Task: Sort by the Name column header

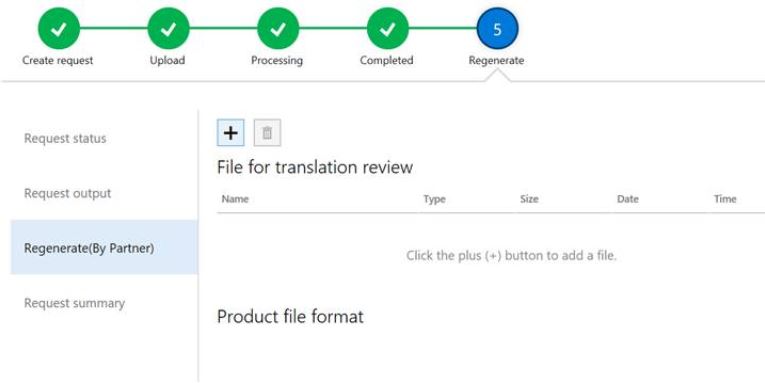Action: (x=235, y=199)
